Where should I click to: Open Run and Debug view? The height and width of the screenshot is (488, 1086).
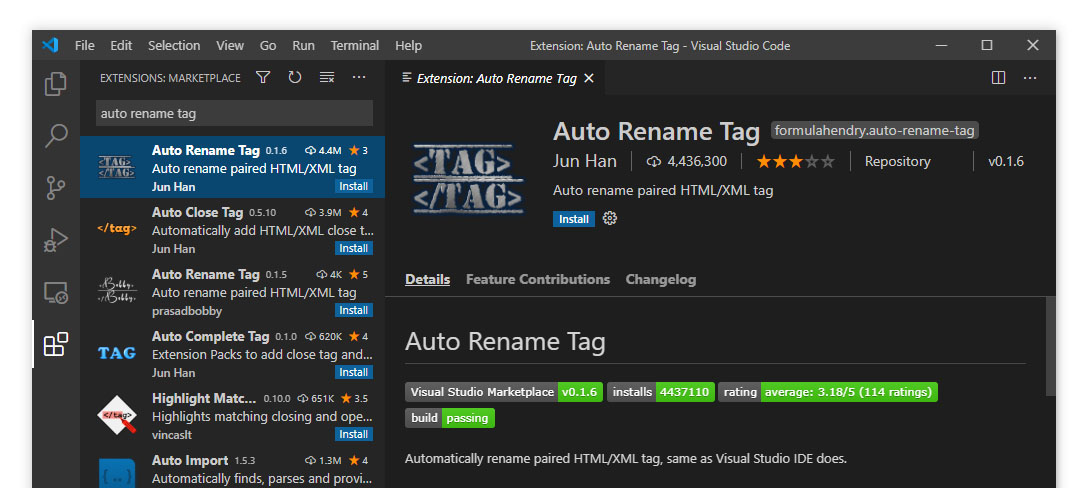(55, 240)
